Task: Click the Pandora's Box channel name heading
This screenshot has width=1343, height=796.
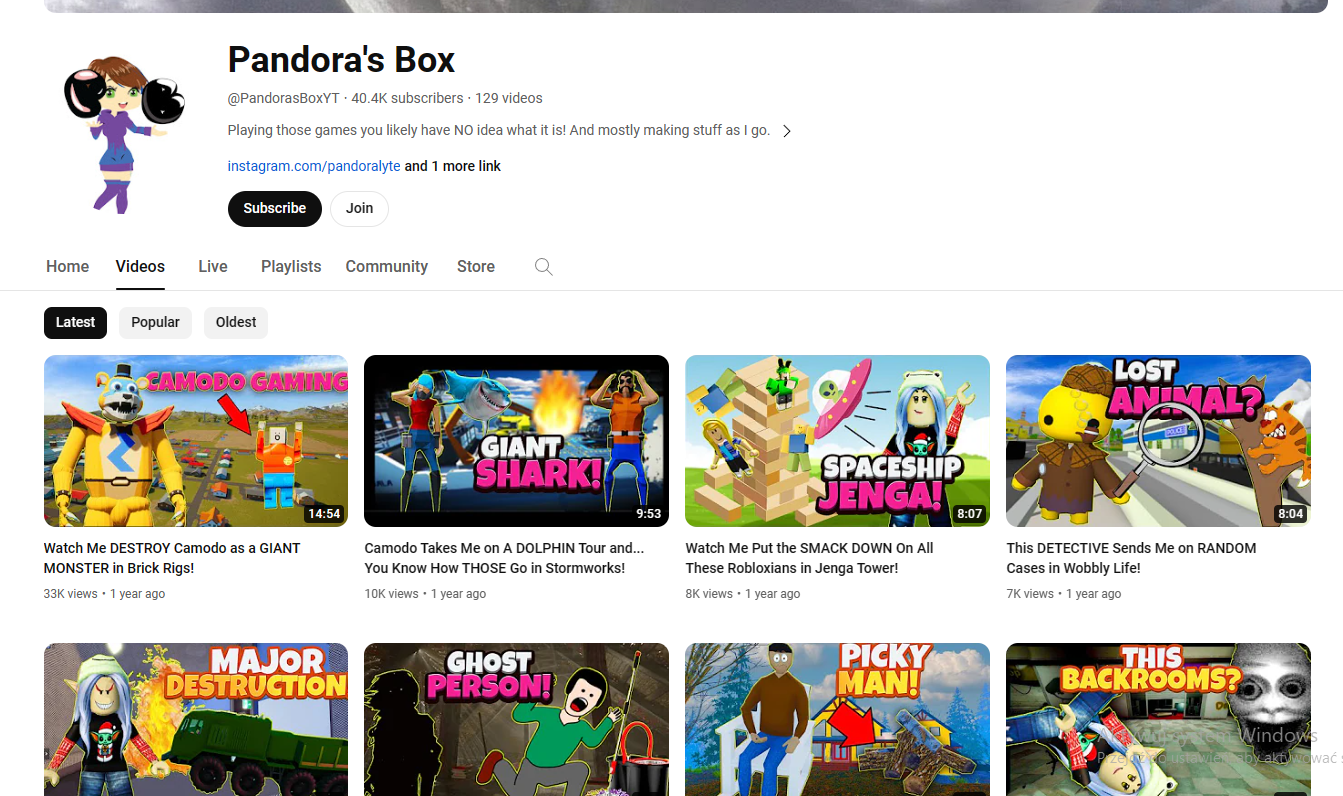Action: click(341, 60)
